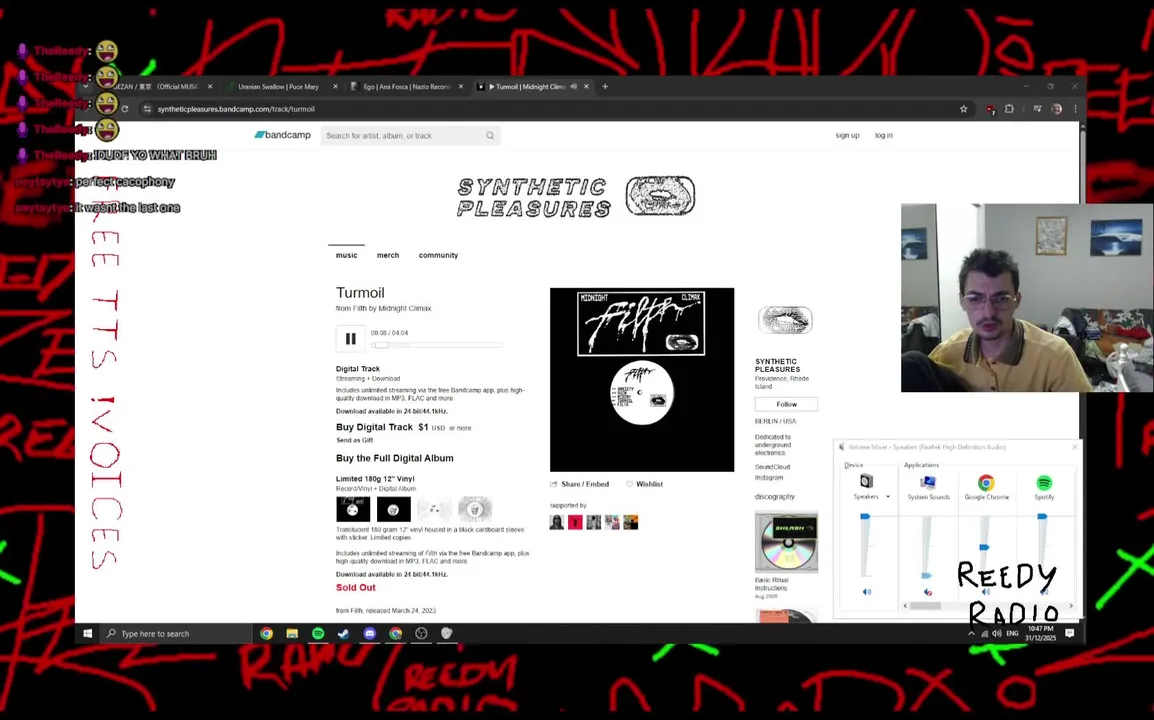Click the red extension icon in Chrome toolbar
This screenshot has height=720, width=1154.
[x=991, y=110]
